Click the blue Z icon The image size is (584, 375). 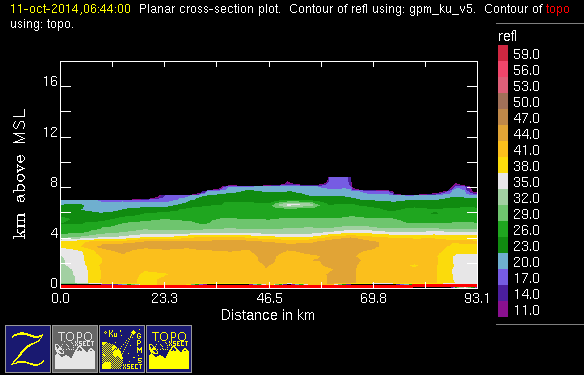(28, 349)
